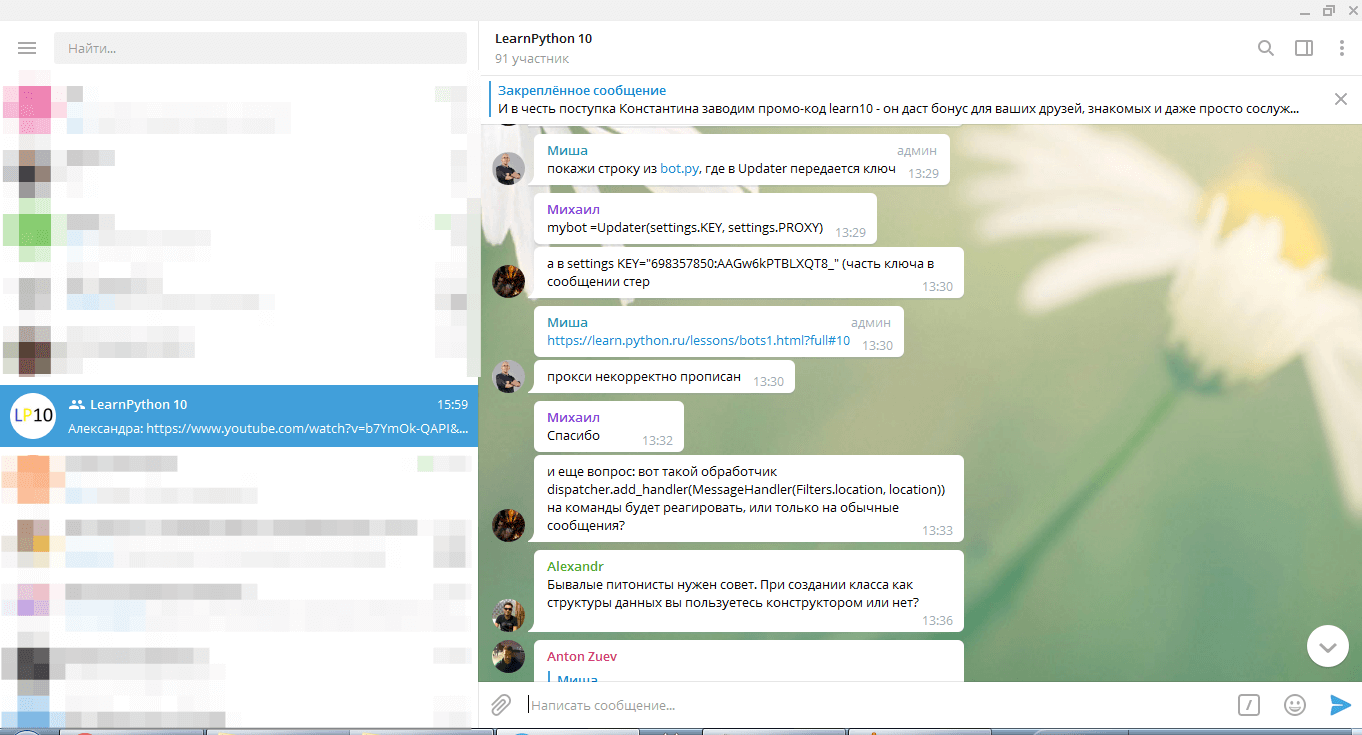Click the group icon beside LearnPython 10 name
Viewport: 1362px width, 735px height.
pyautogui.click(x=77, y=405)
